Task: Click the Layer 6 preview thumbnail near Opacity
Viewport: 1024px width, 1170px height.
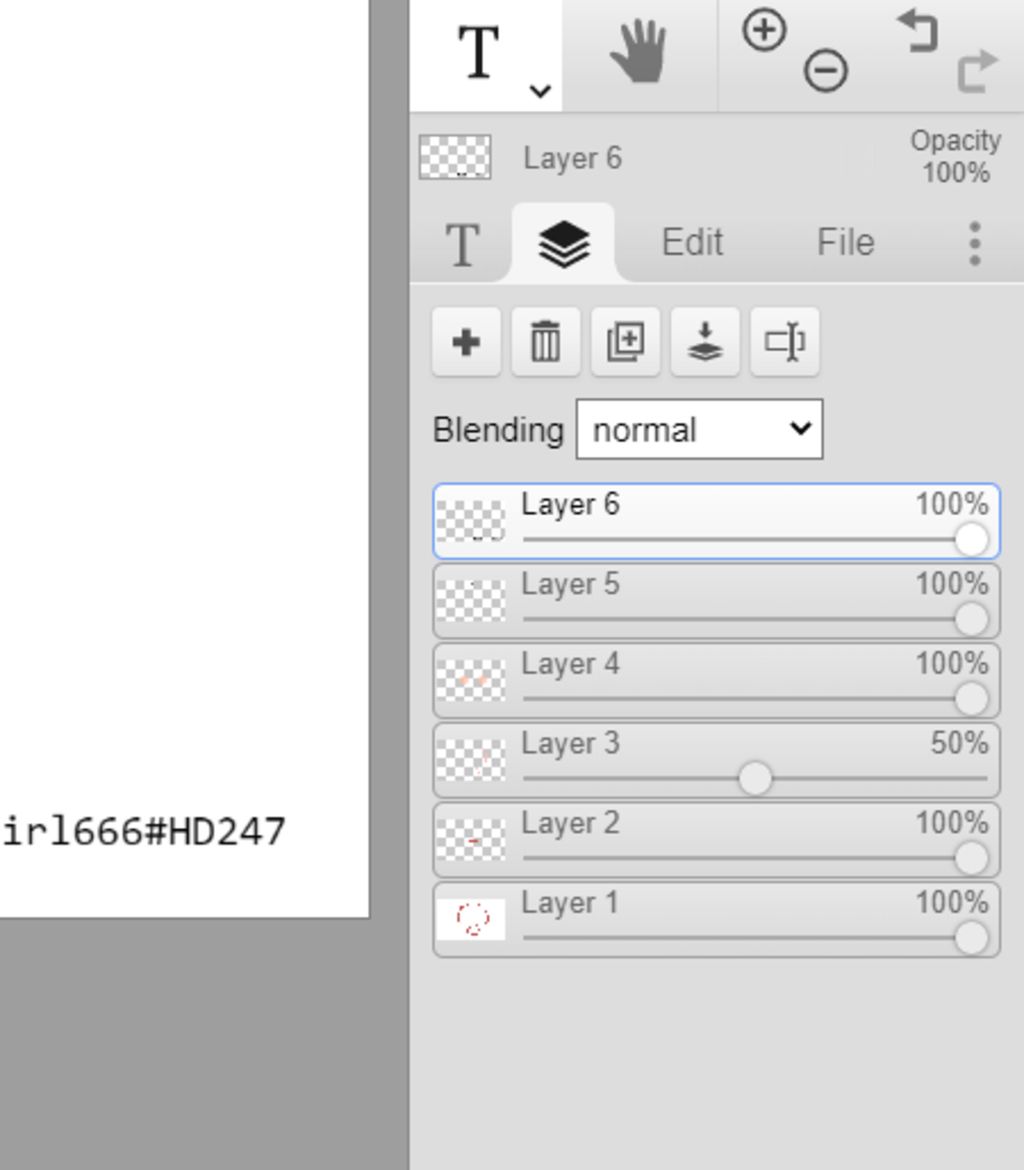Action: tap(455, 157)
